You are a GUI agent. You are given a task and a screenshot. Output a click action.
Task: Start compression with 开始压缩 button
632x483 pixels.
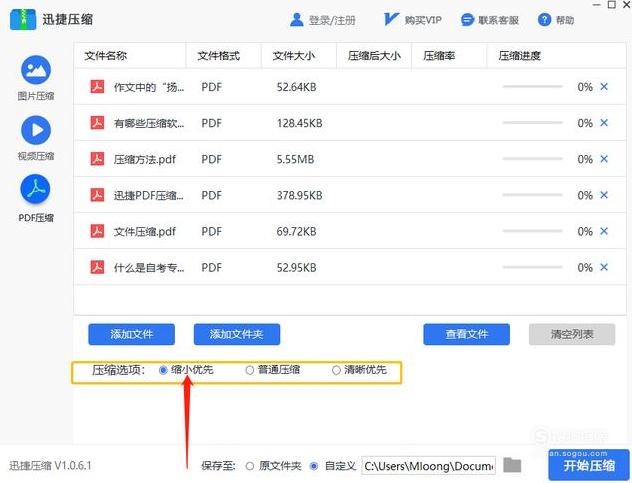point(589,465)
